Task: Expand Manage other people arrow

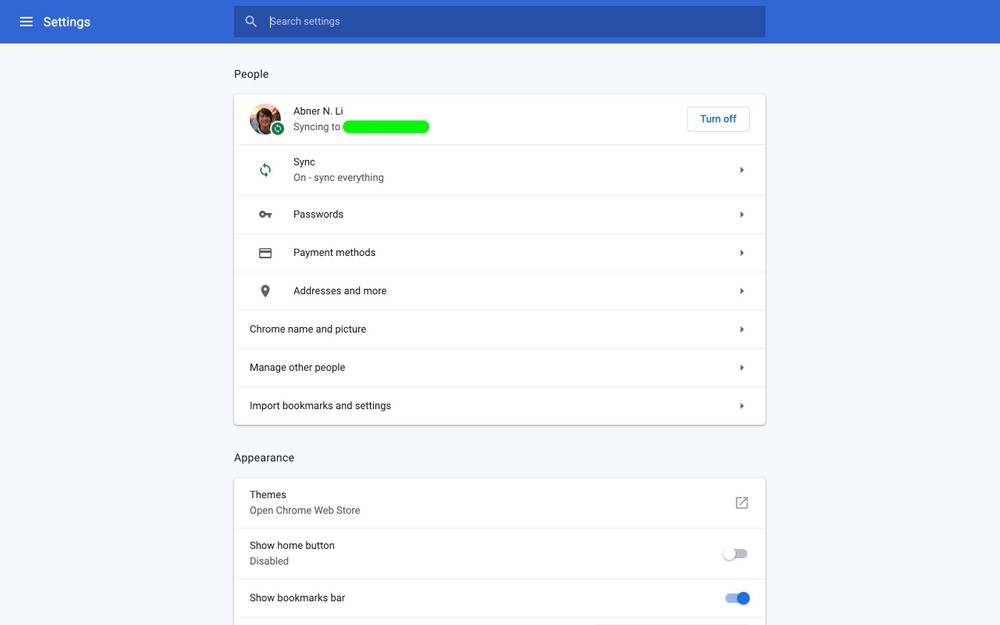Action: [x=742, y=368]
